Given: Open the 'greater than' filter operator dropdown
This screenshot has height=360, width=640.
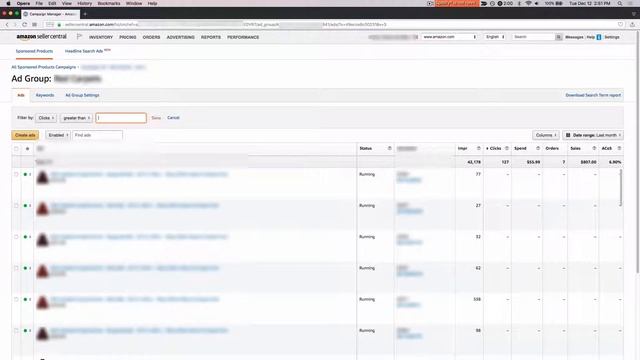Looking at the screenshot, I should (76, 118).
